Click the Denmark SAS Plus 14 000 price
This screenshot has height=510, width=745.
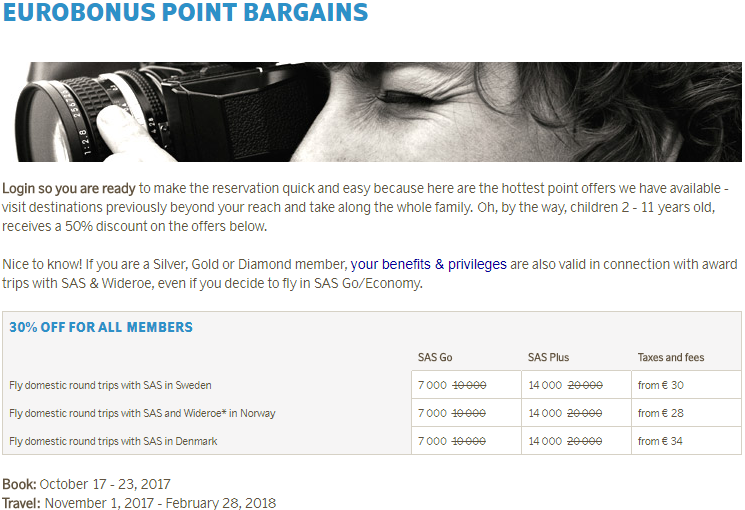click(x=545, y=441)
